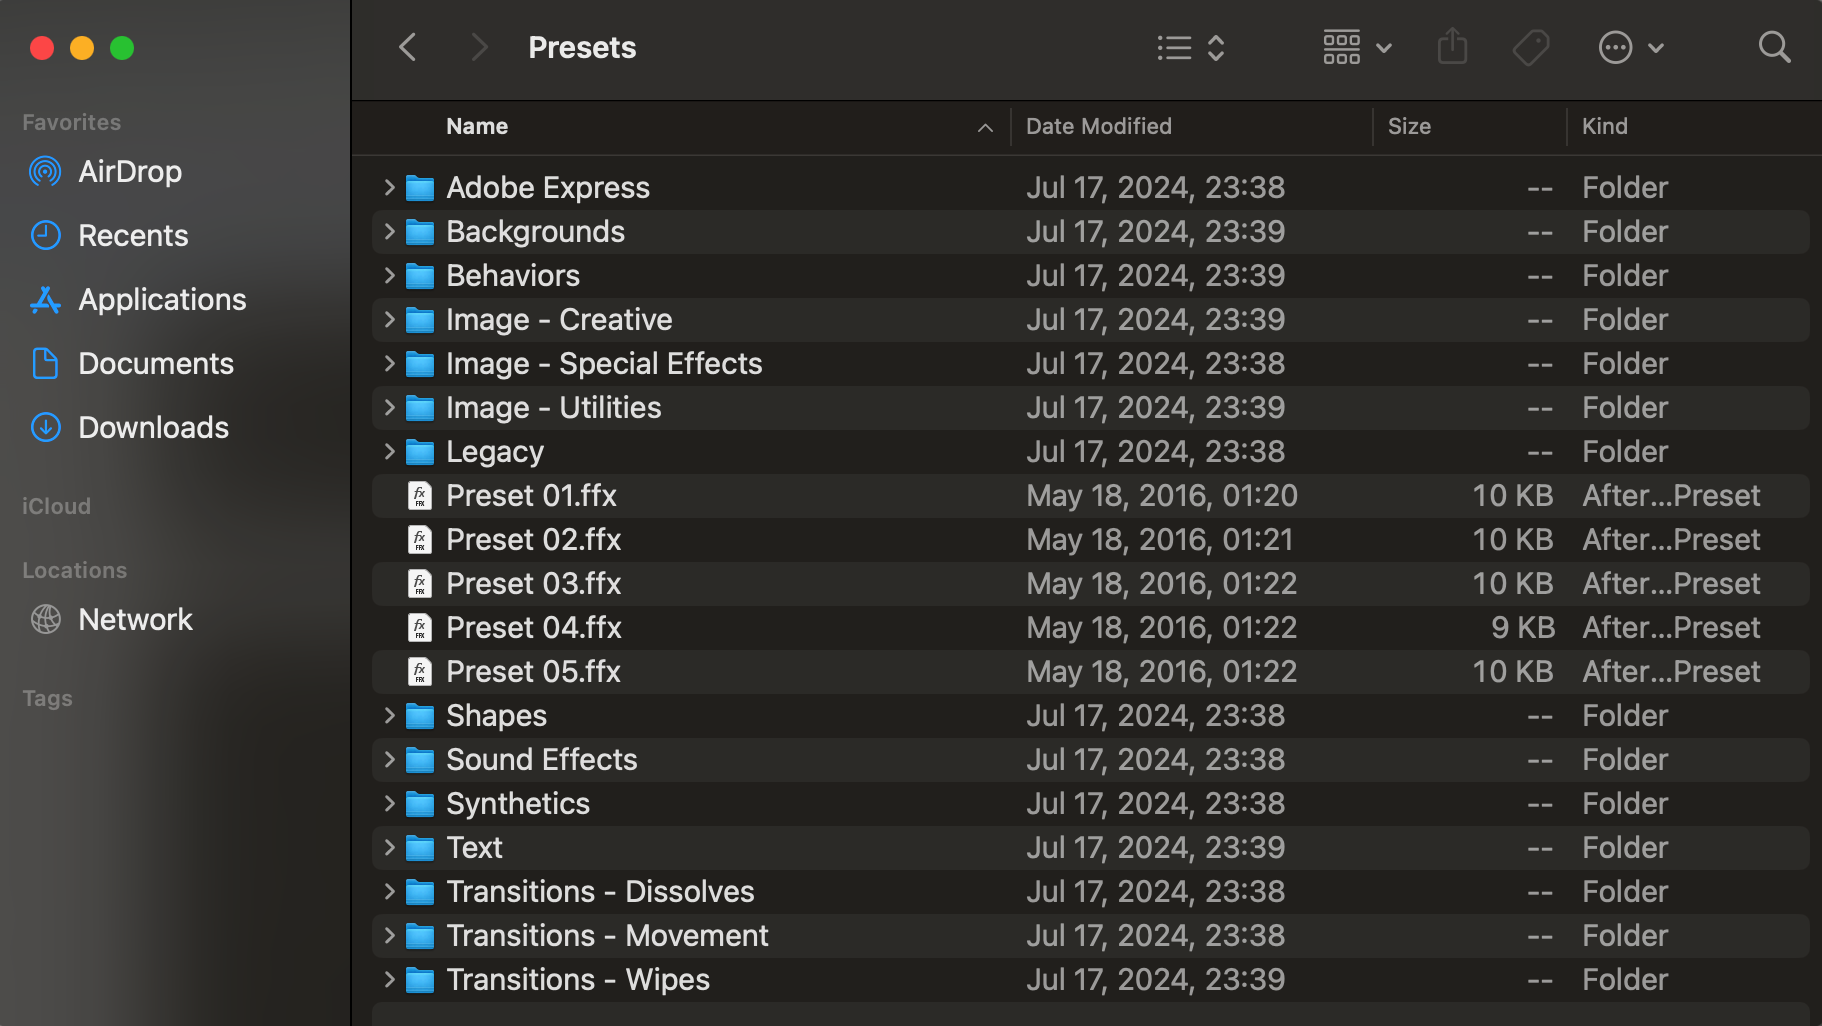Open AirDrop in the sidebar
This screenshot has height=1026, width=1822.
coord(130,172)
